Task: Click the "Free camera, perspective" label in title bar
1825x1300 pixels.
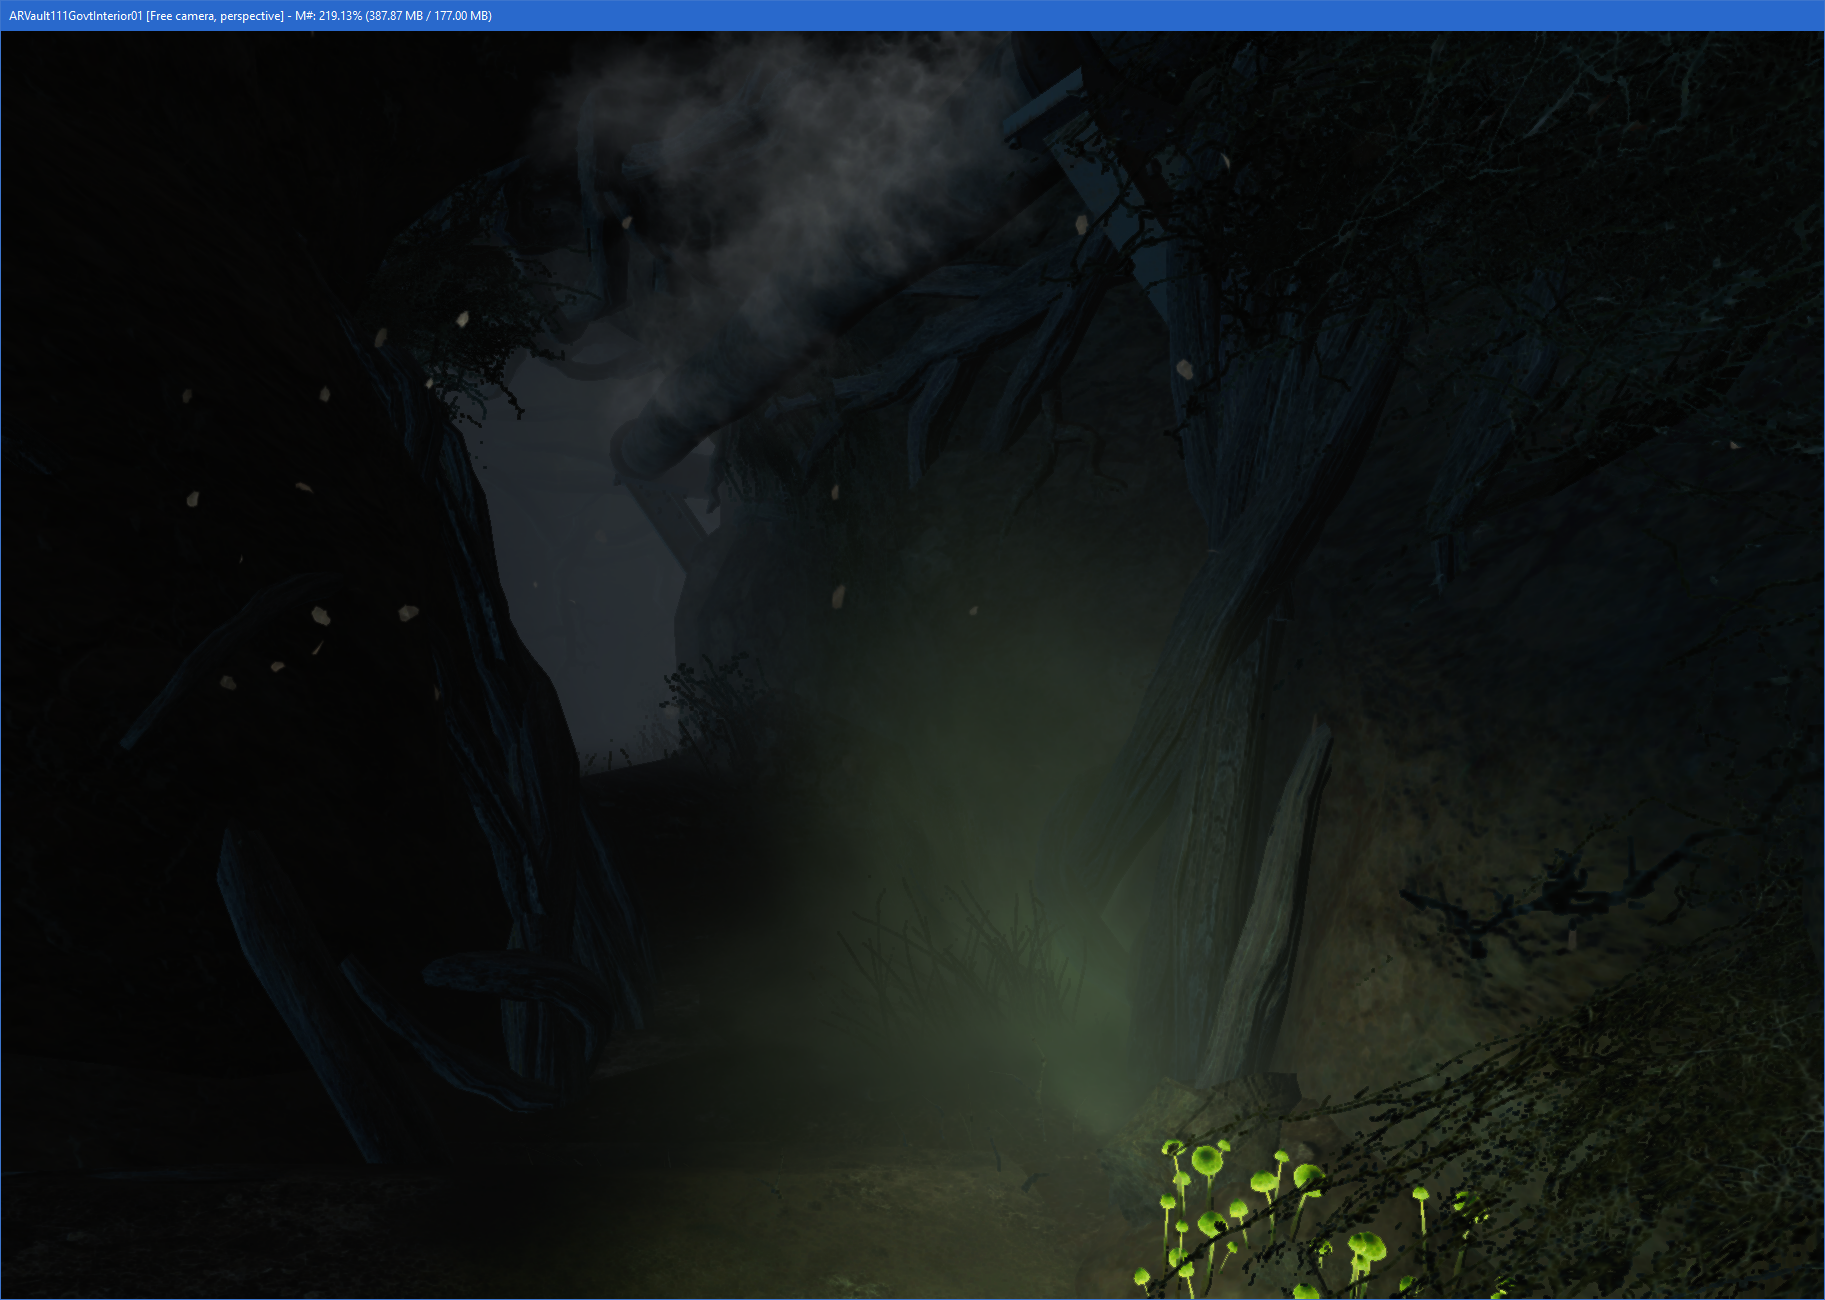Action: [x=215, y=16]
